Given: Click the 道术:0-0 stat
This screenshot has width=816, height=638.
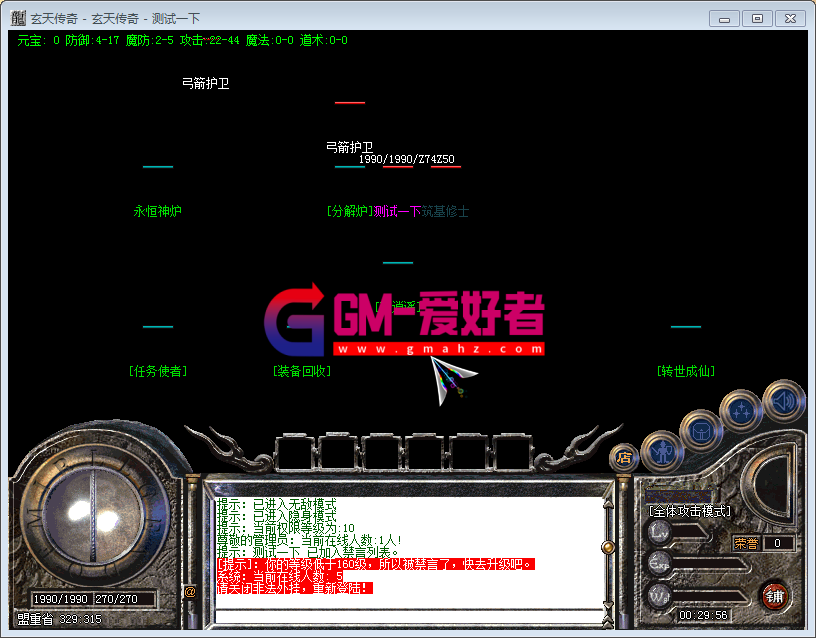Looking at the screenshot, I should click(x=324, y=40).
